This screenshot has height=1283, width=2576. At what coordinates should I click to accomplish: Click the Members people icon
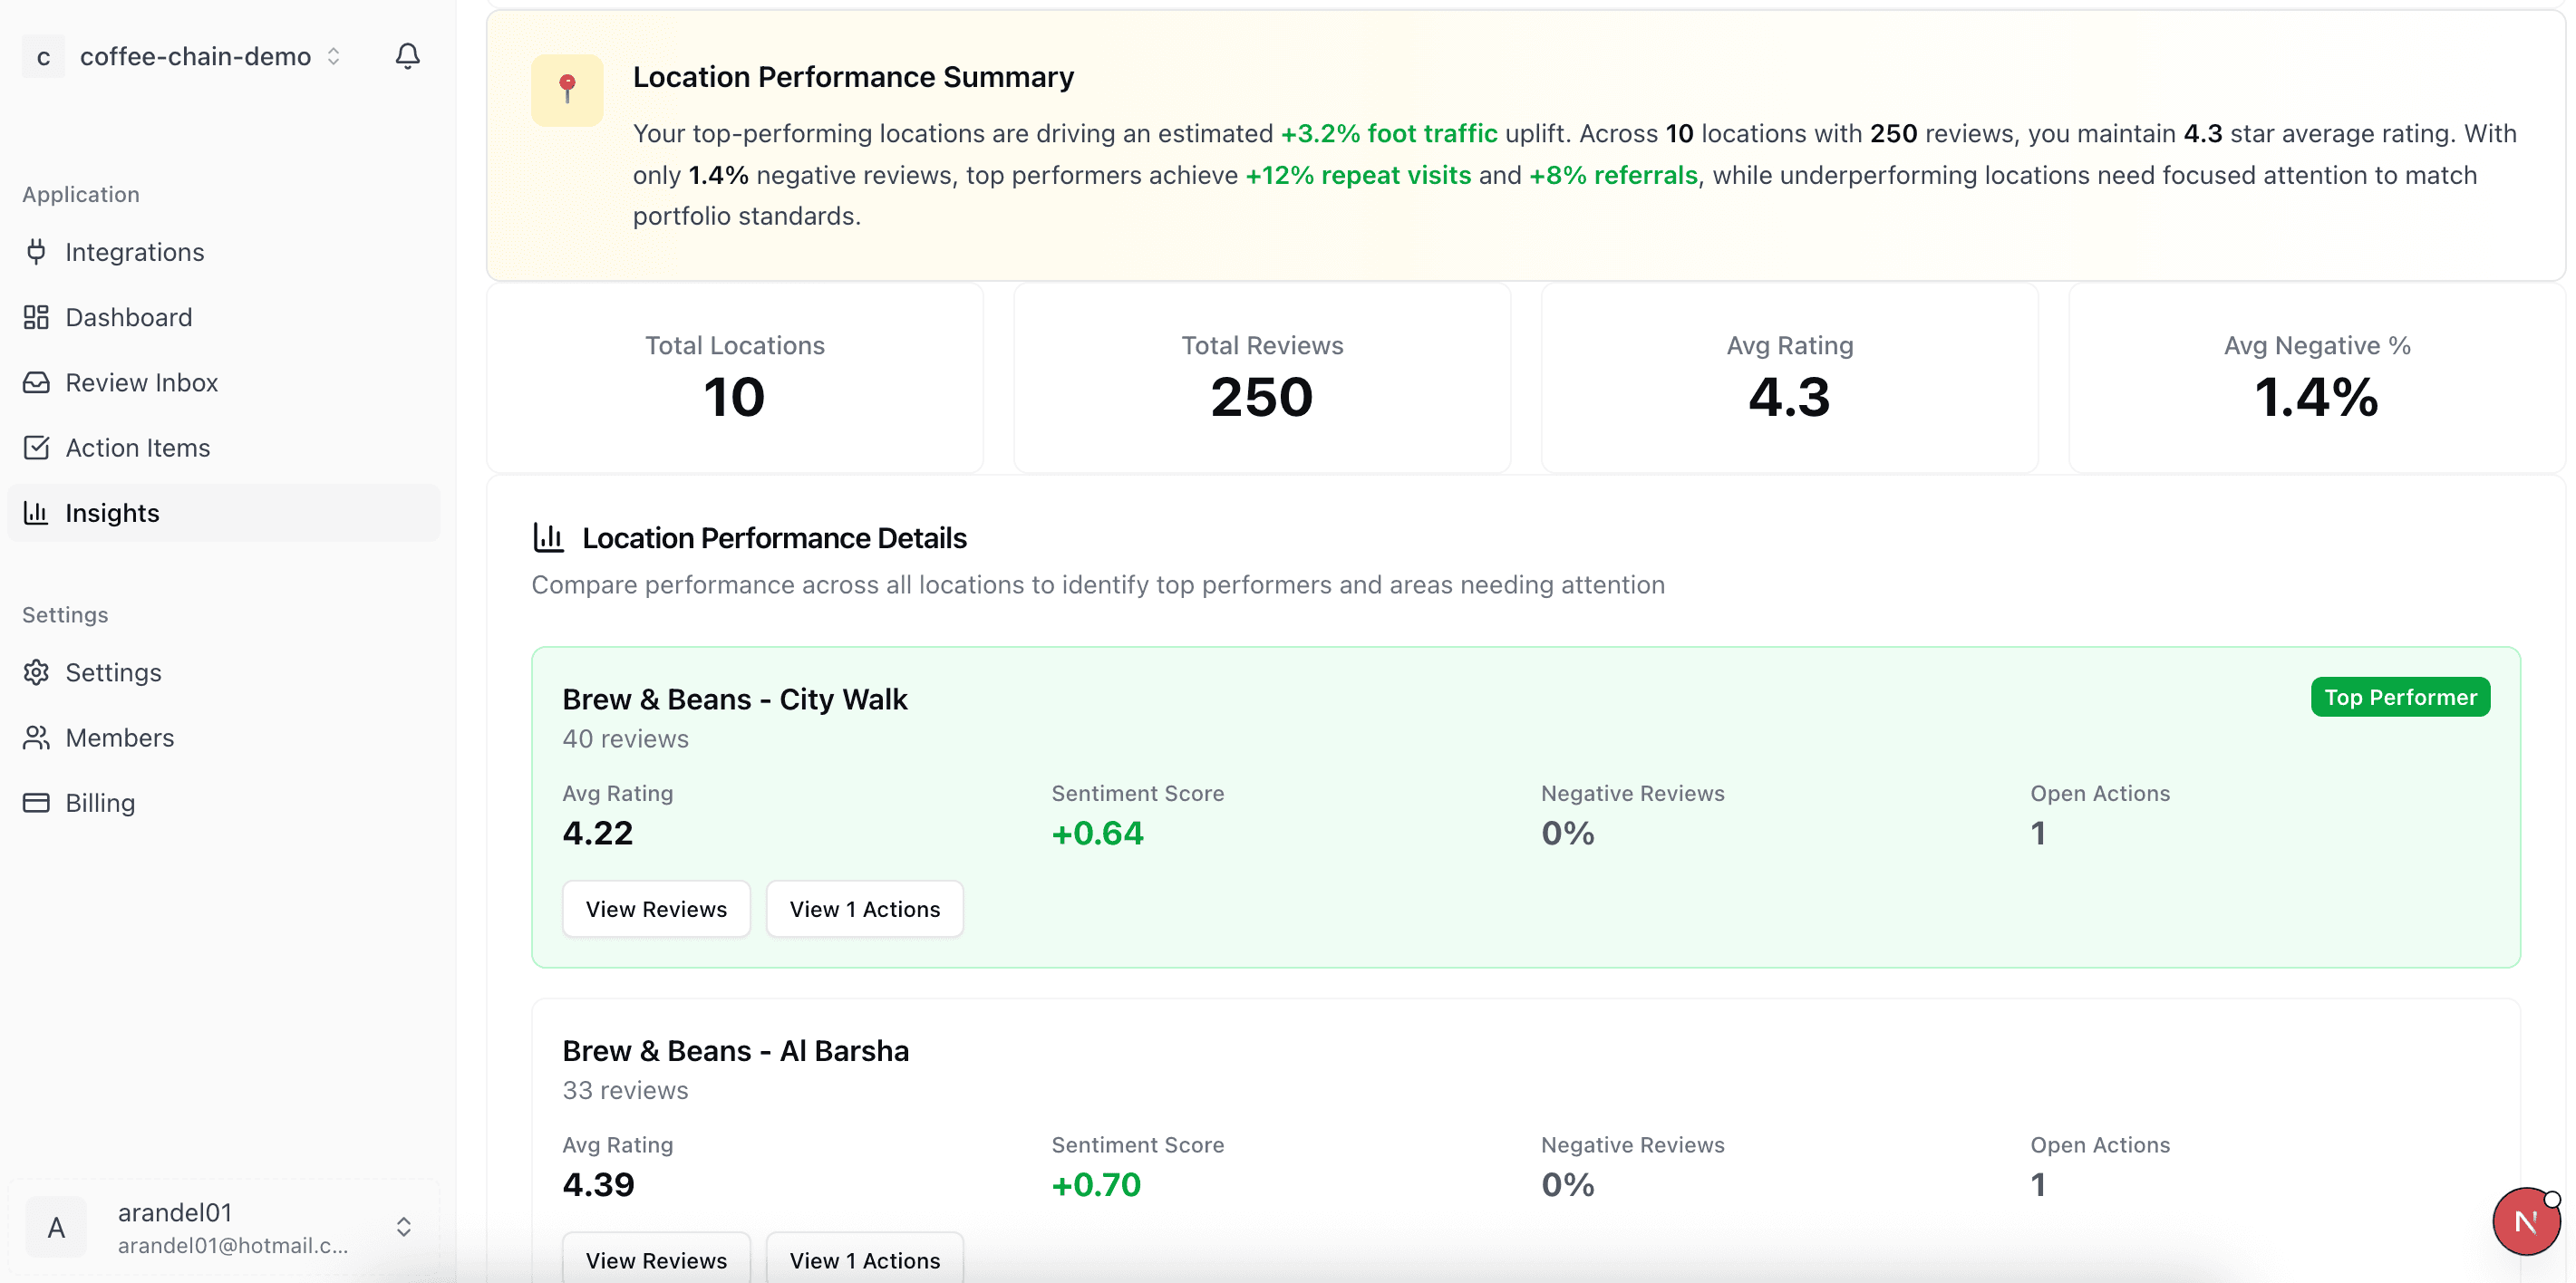coord(36,737)
